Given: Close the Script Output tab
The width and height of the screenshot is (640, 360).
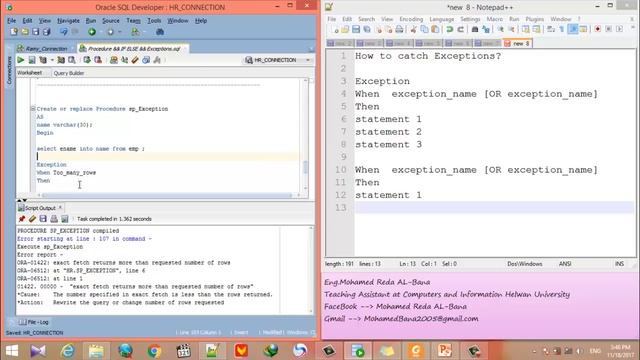Looking at the screenshot, I should (x=60, y=207).
